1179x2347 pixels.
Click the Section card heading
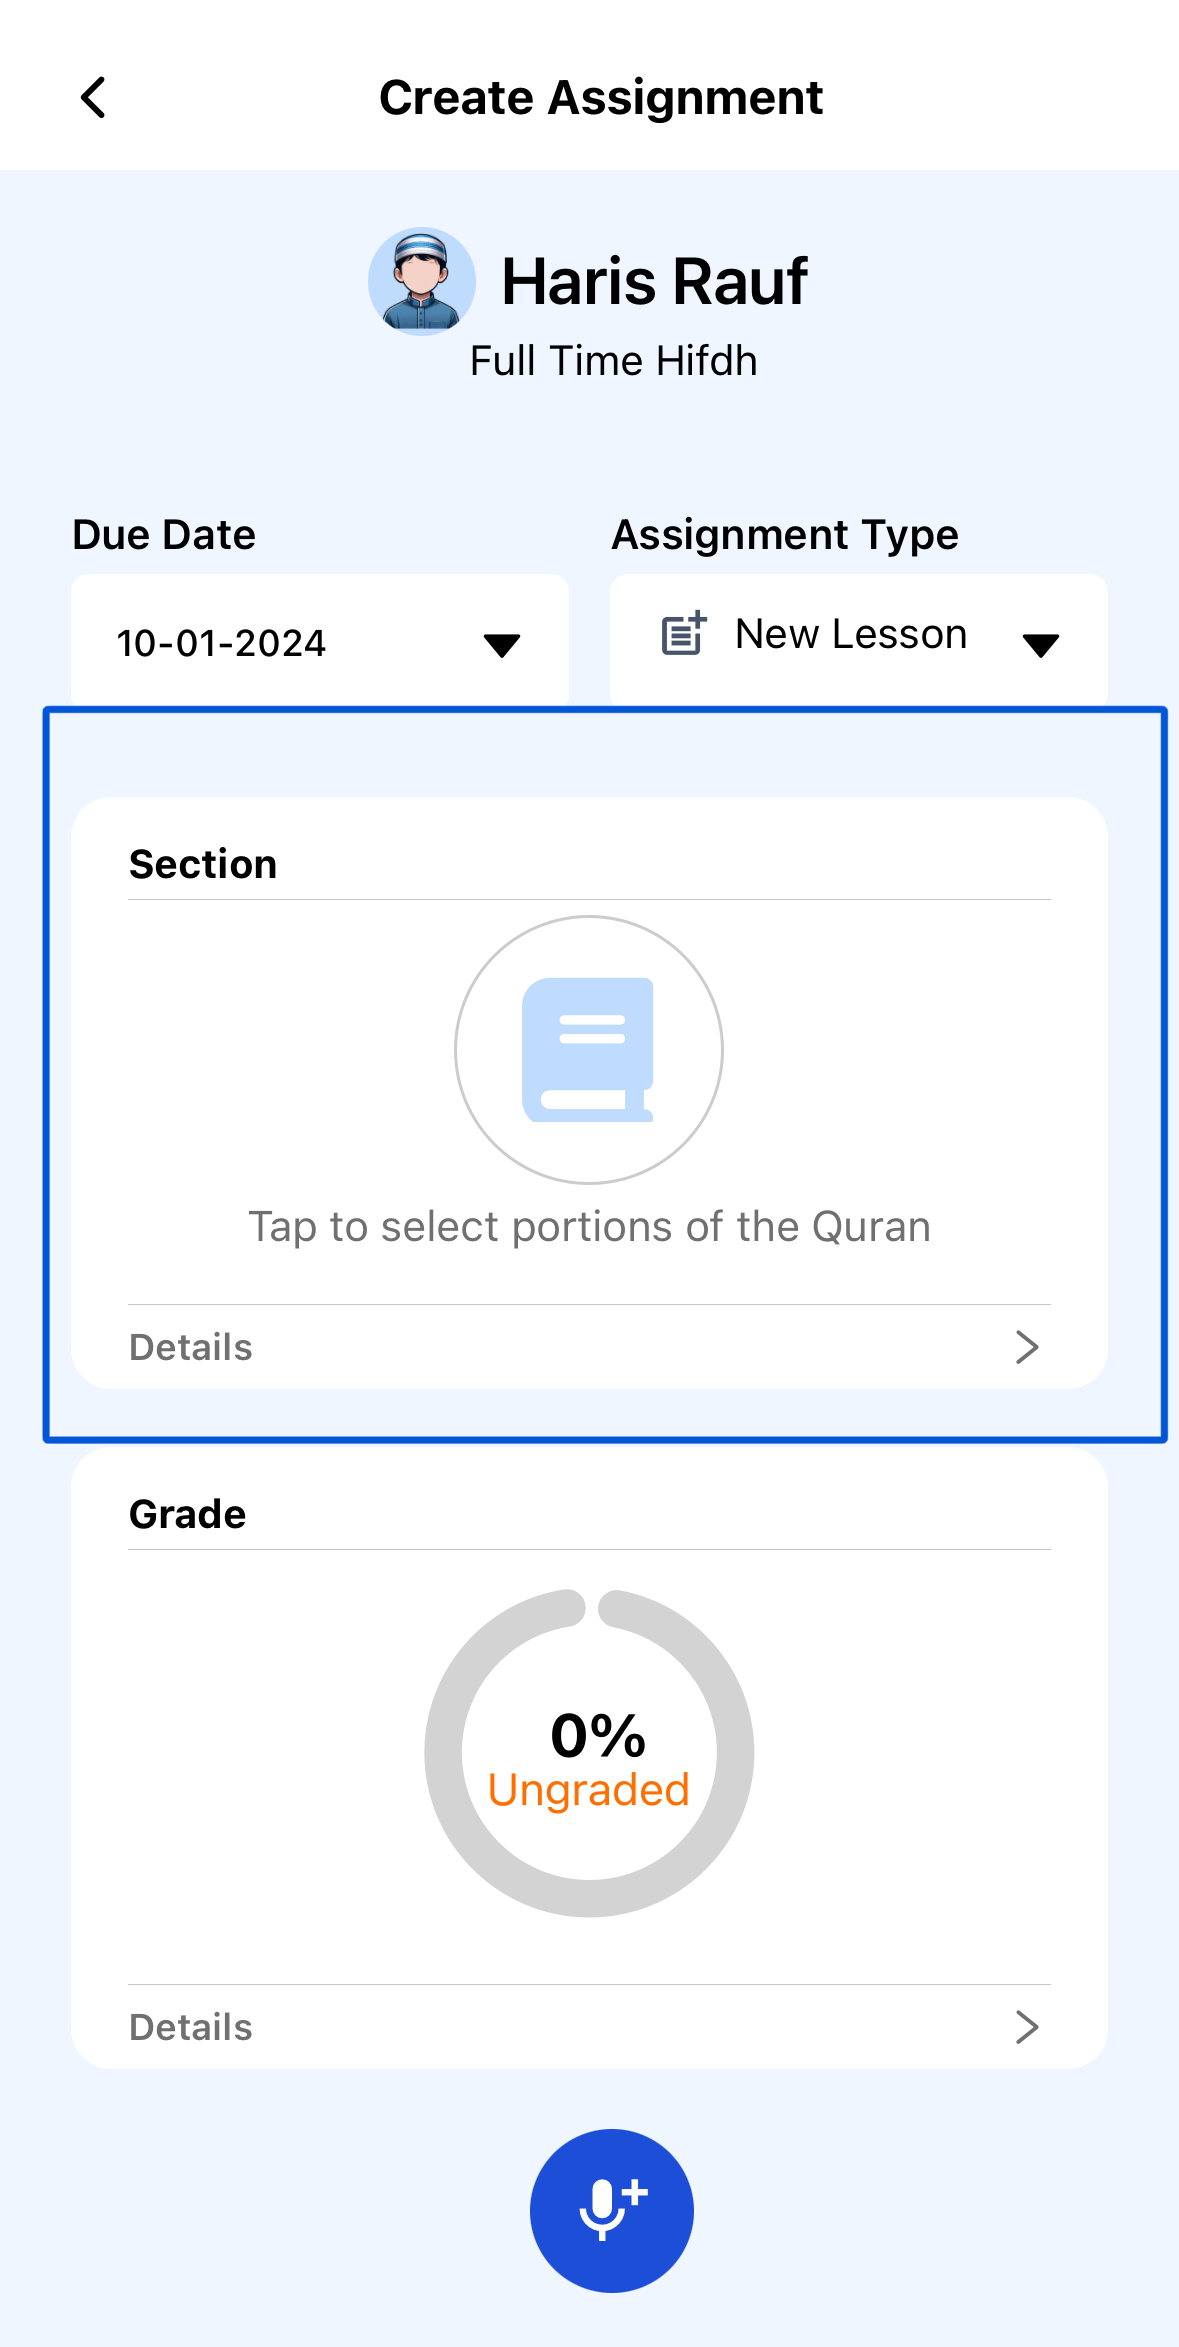pos(203,864)
